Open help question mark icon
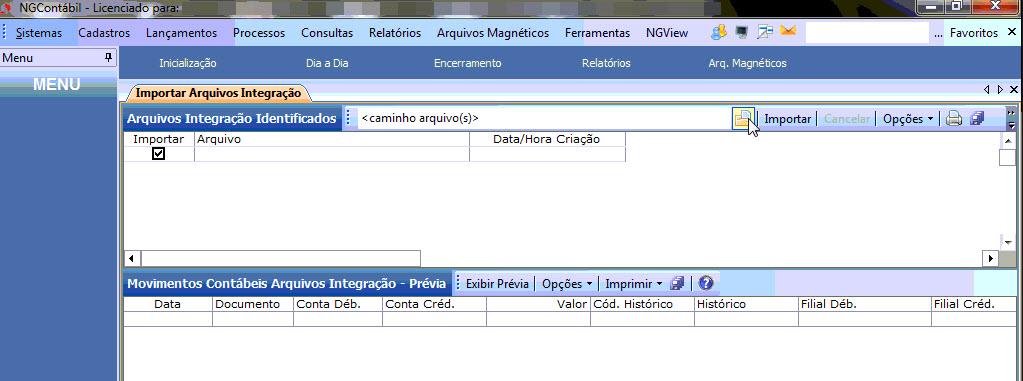The width and height of the screenshot is (1023, 381). pyautogui.click(x=705, y=284)
